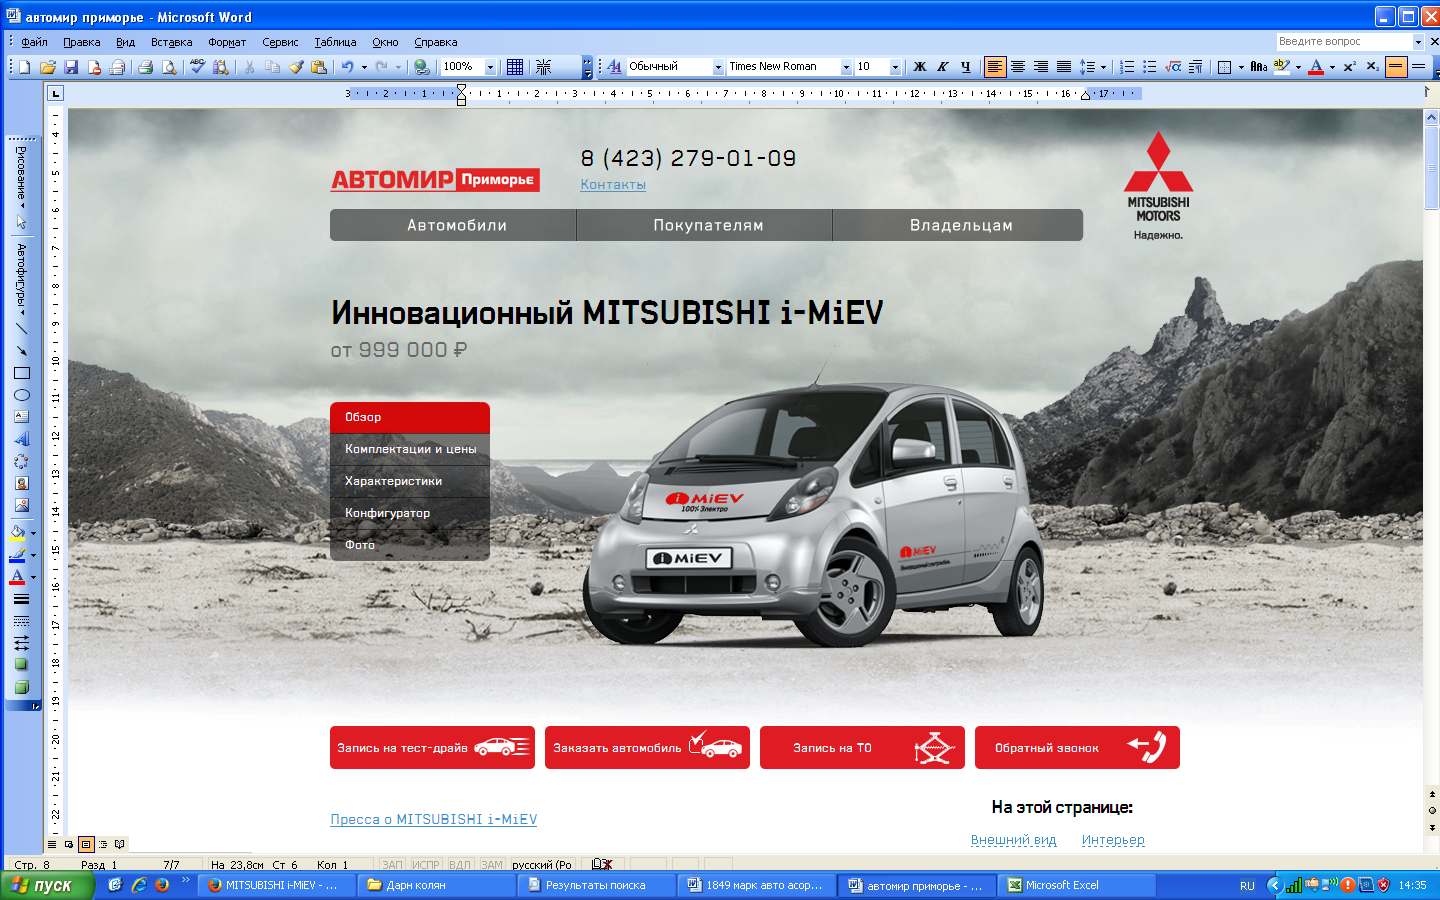Click the subscript x₂ button
The image size is (1440, 900).
pos(1372,67)
